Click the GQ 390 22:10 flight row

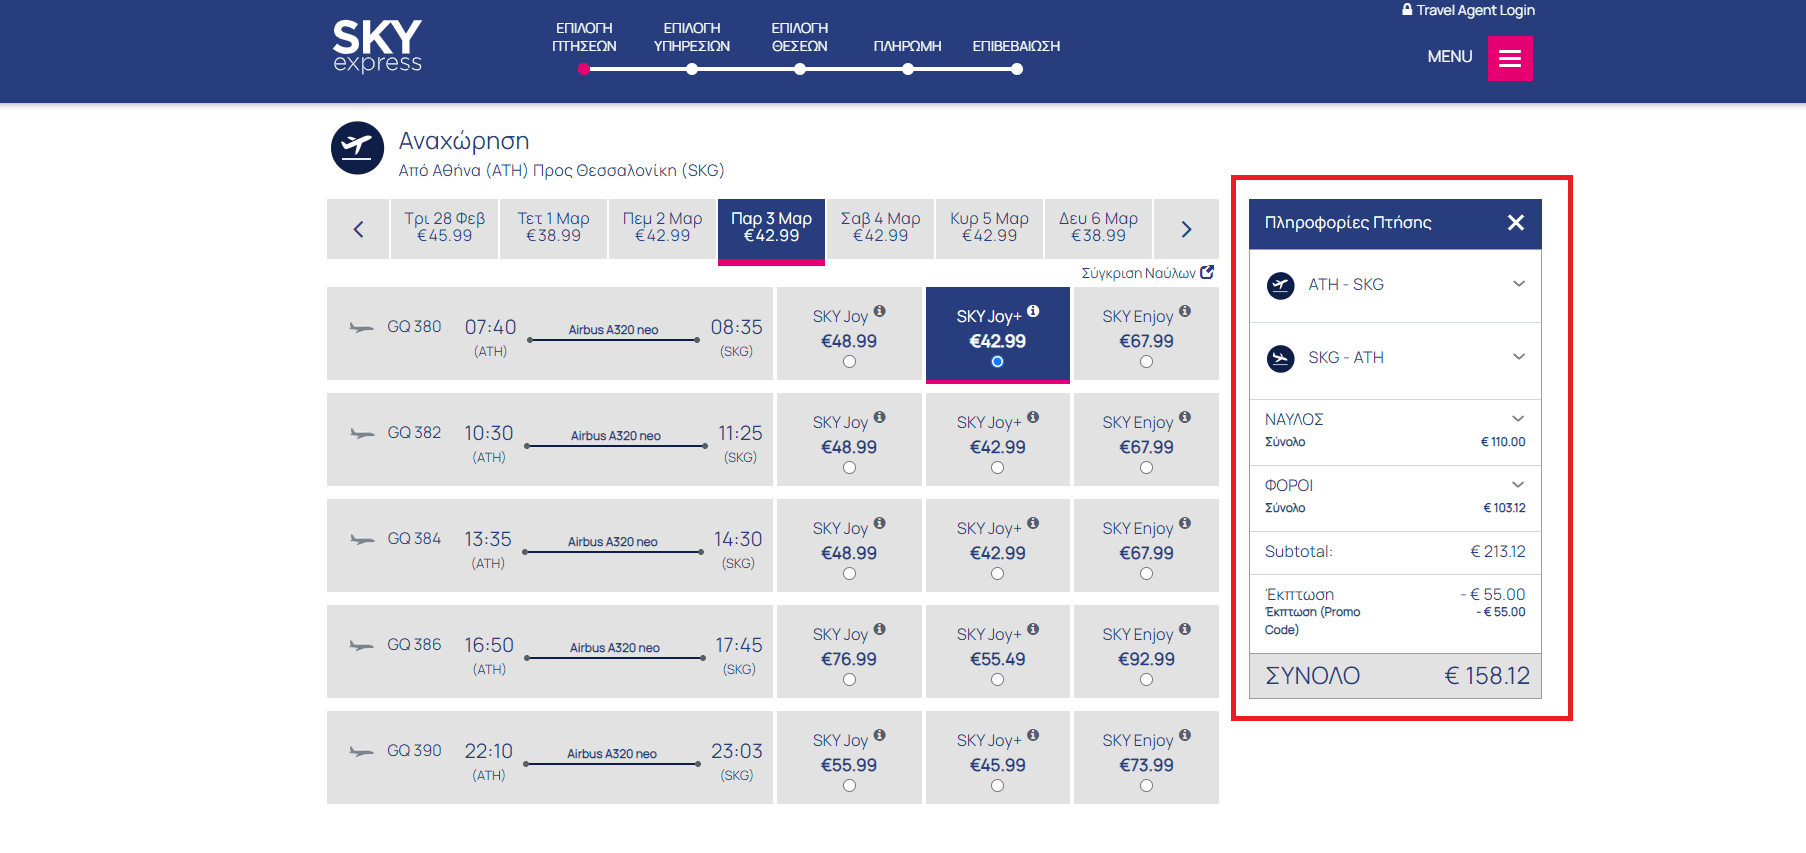[x=550, y=758]
